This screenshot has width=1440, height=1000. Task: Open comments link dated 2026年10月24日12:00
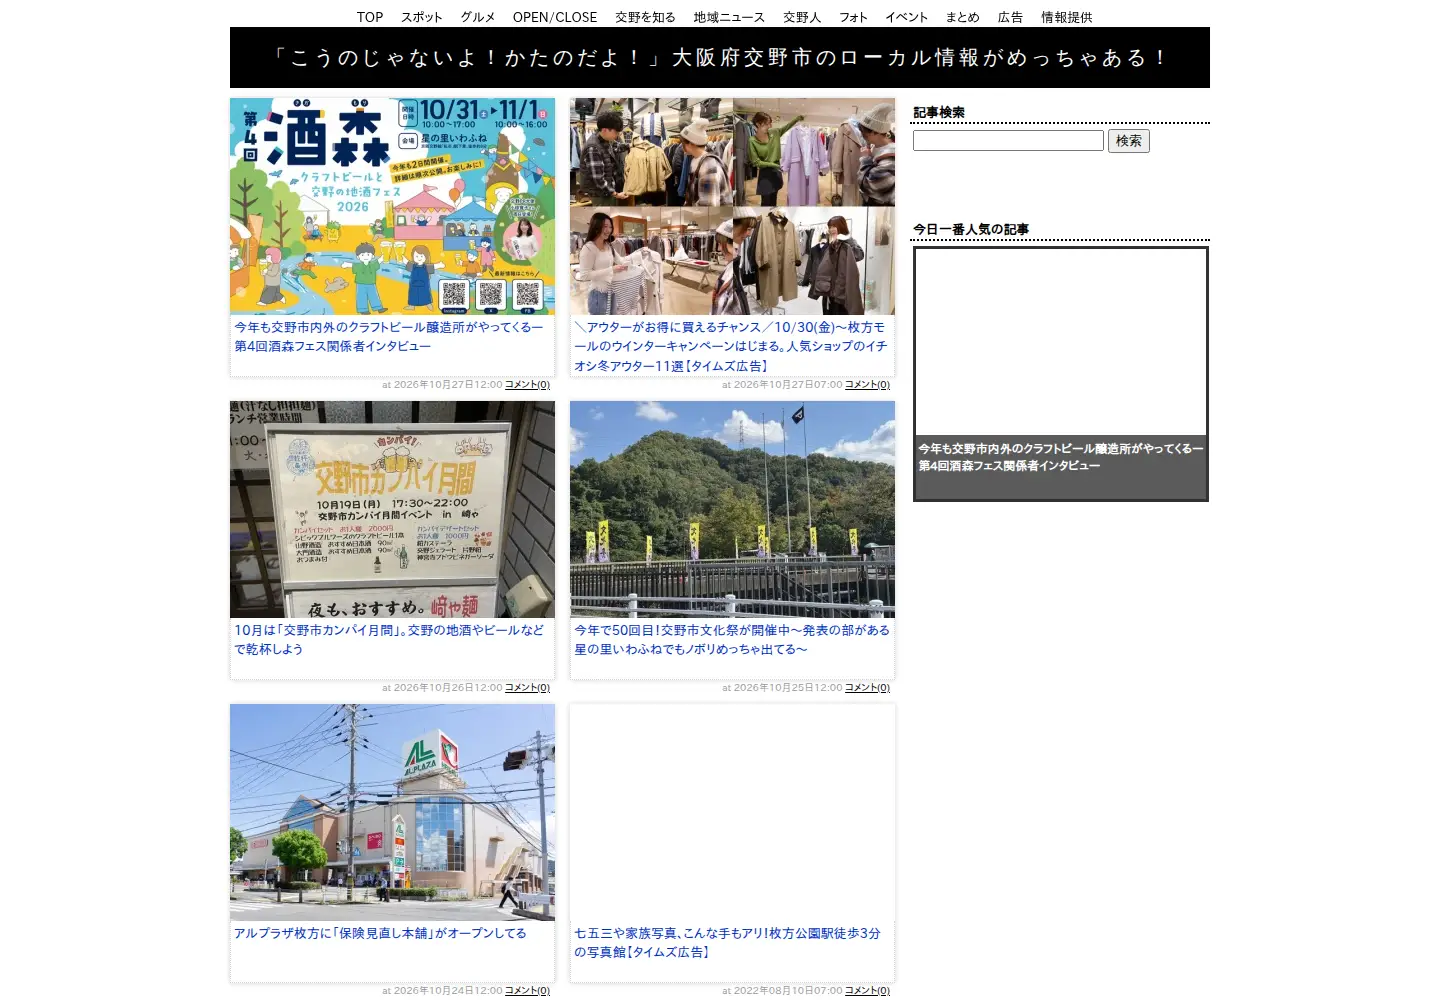point(527,991)
